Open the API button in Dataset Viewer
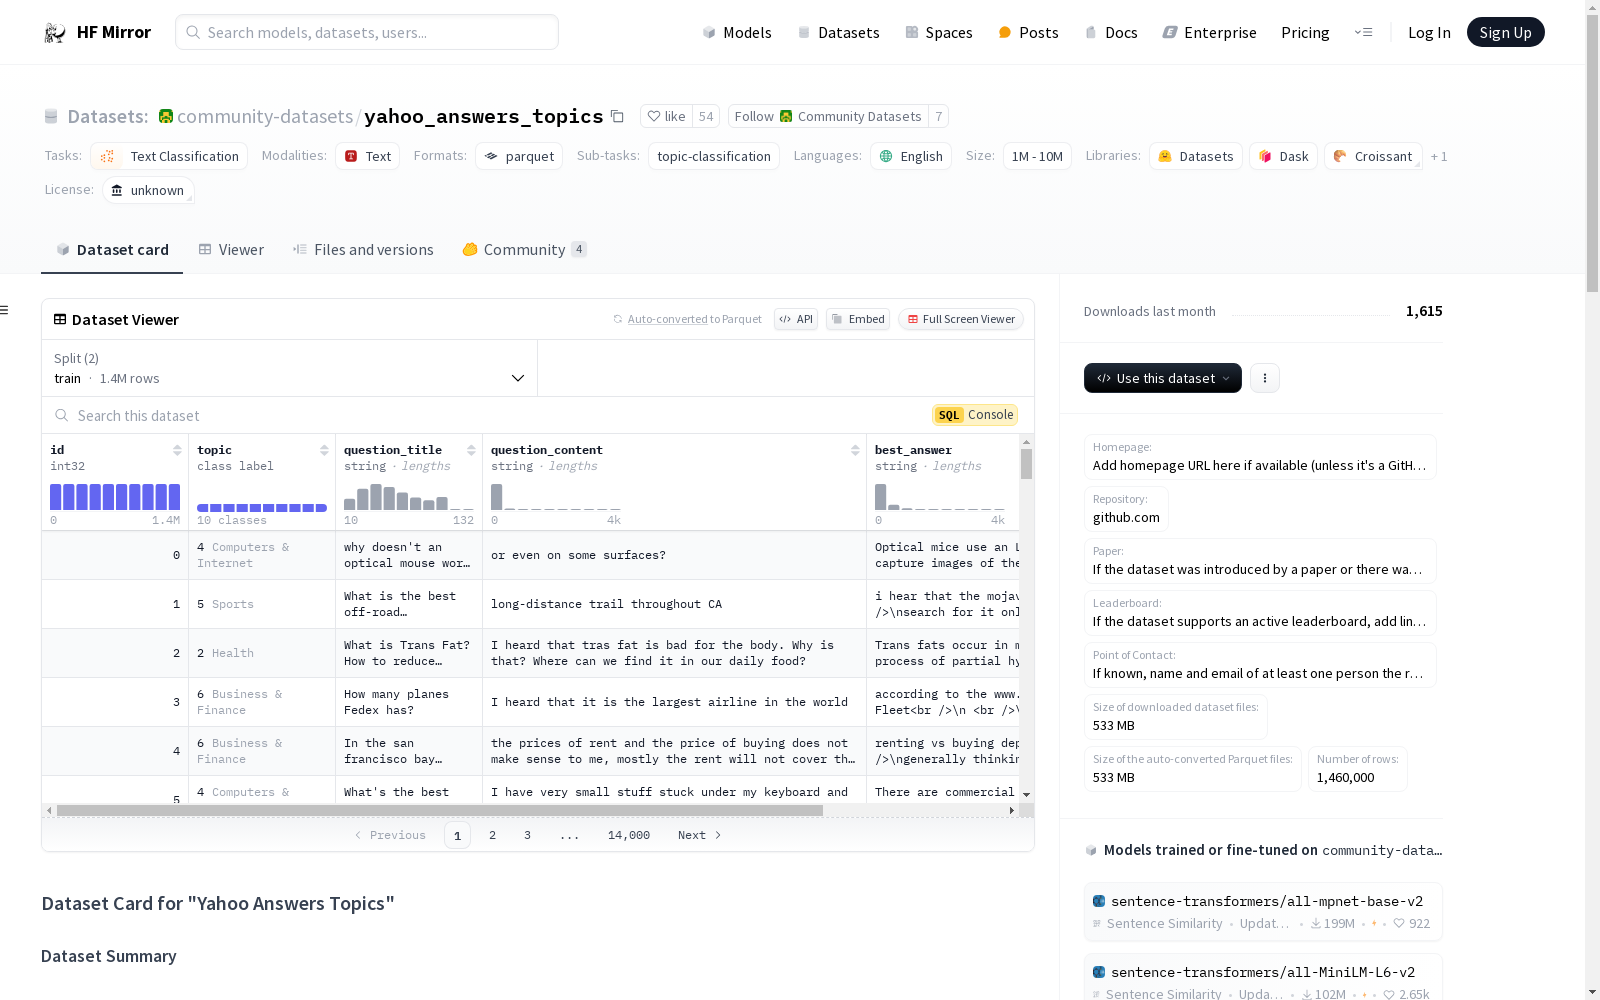 (x=796, y=319)
